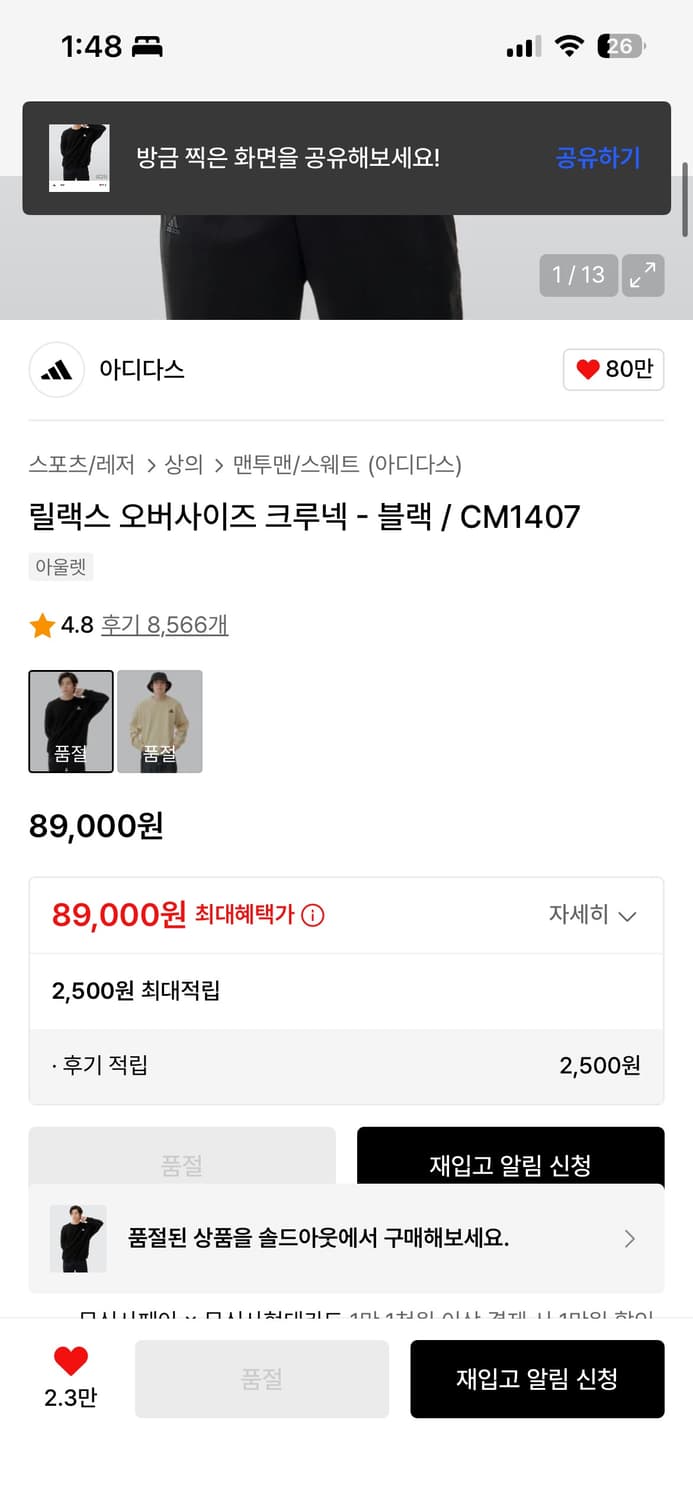693x1500 pixels.
Task: Select the black crewneck color thumbnail
Action: 70,721
